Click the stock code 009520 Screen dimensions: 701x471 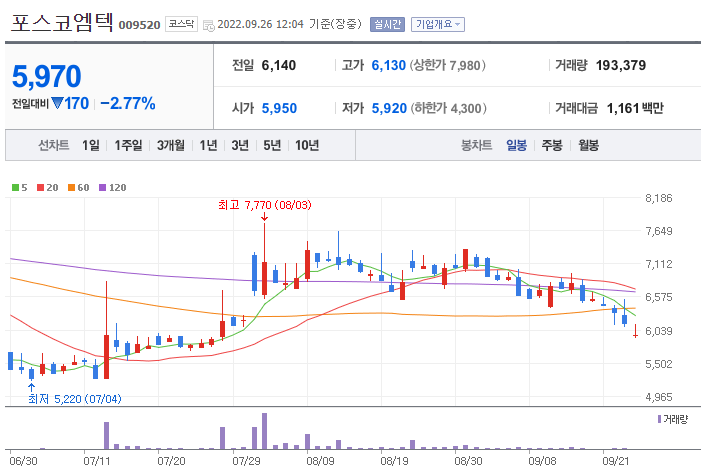click(x=139, y=25)
